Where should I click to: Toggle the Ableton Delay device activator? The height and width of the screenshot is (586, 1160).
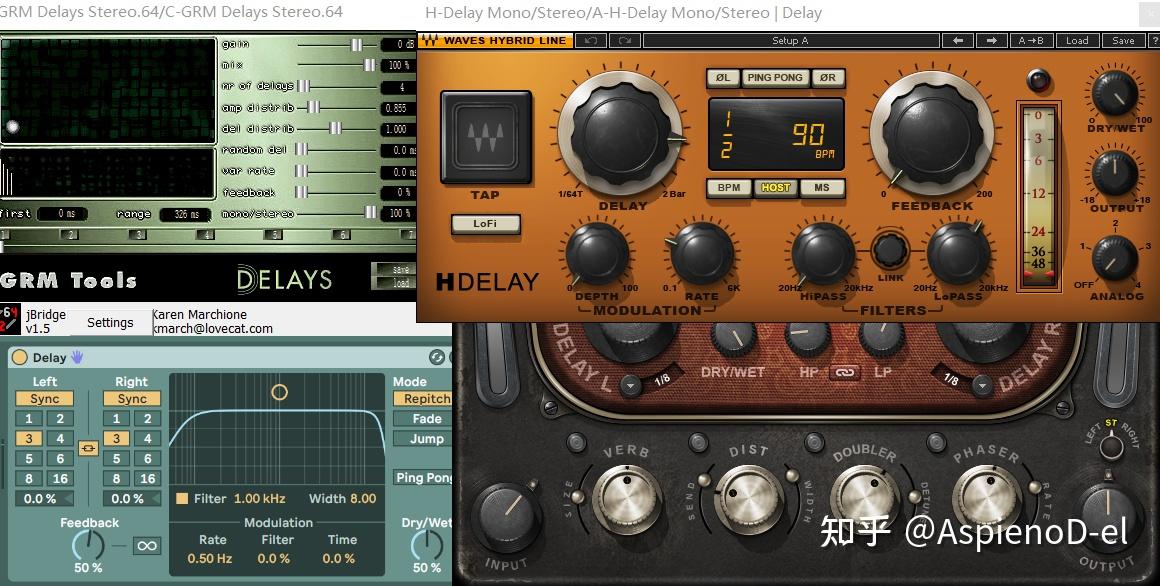coord(19,357)
